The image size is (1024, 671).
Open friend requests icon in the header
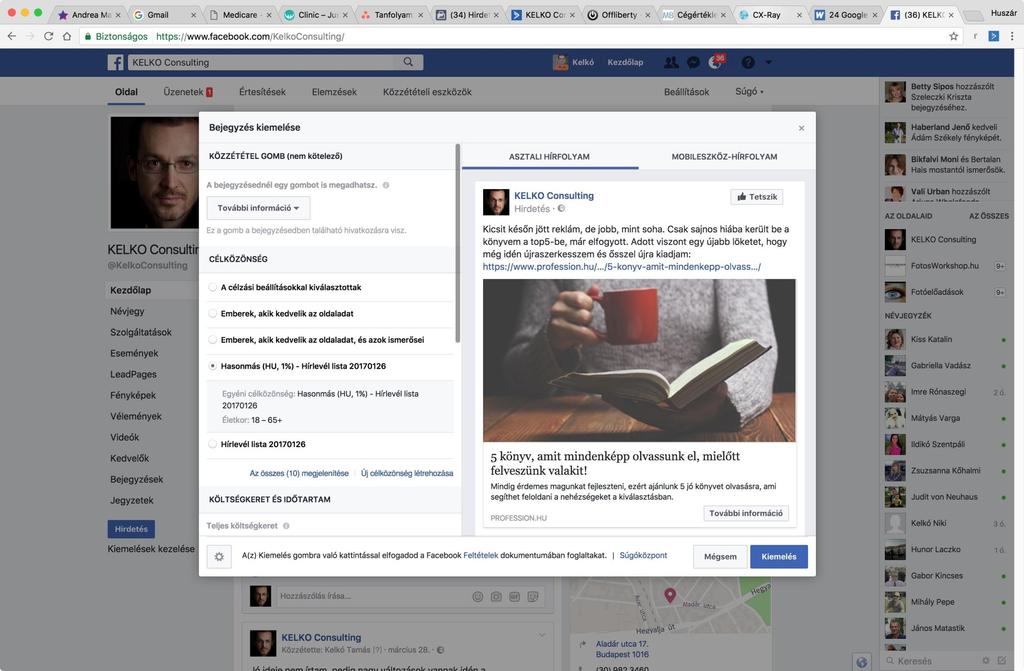(671, 62)
